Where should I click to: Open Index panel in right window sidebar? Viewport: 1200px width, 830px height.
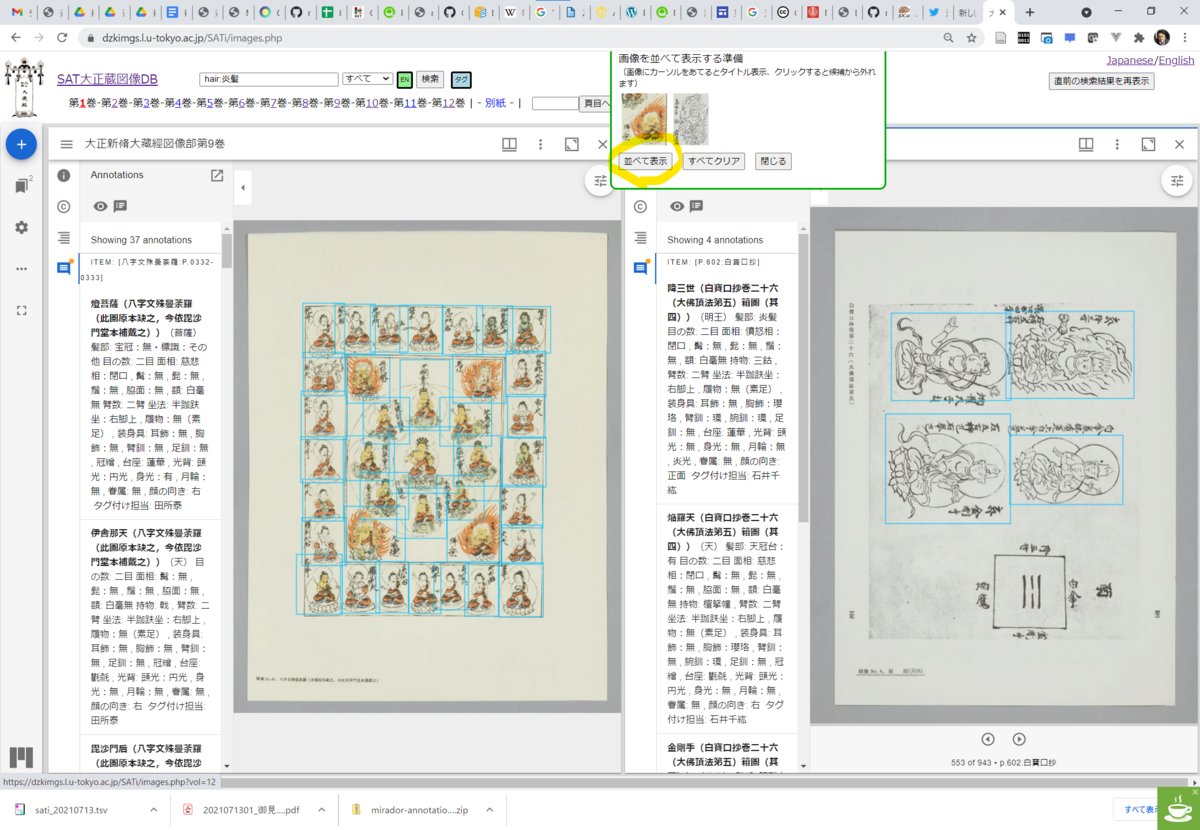641,237
